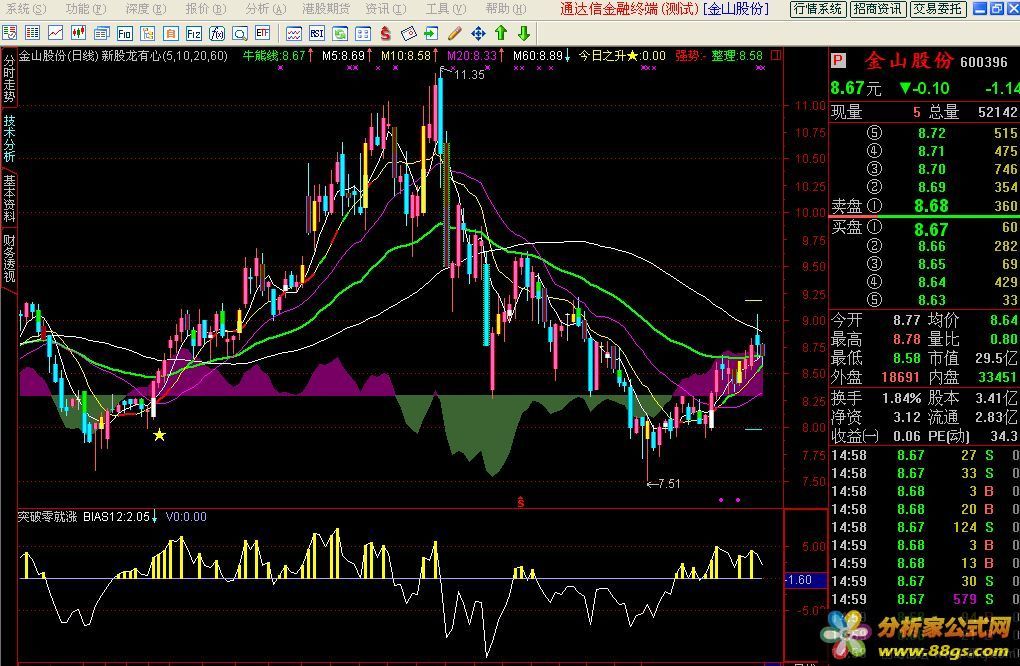The image size is (1020, 666).
Task: Click the M10:8.58 moving average label
Action: 405,56
